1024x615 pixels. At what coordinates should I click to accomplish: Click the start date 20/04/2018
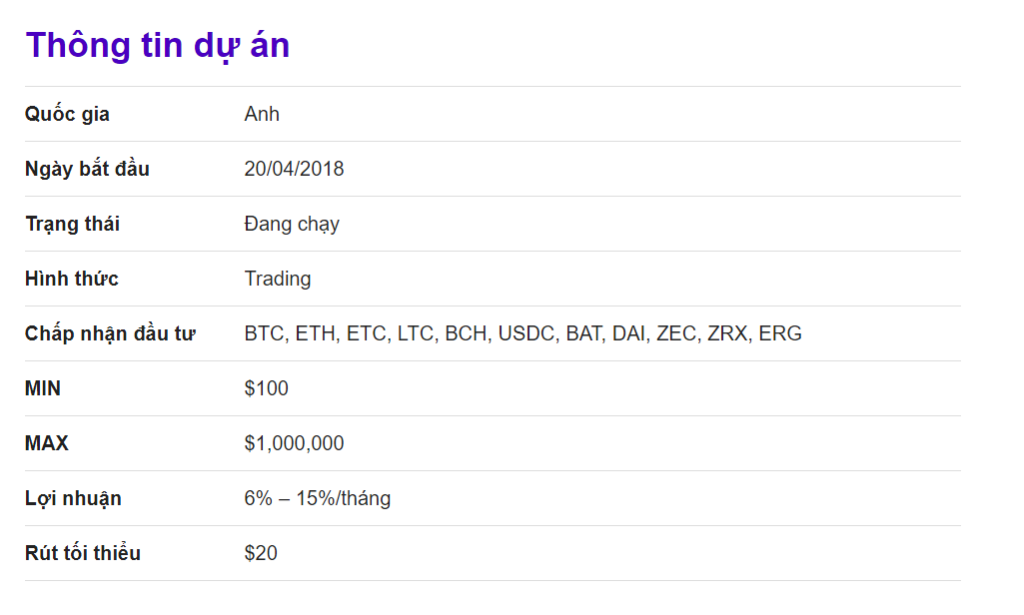tap(294, 169)
